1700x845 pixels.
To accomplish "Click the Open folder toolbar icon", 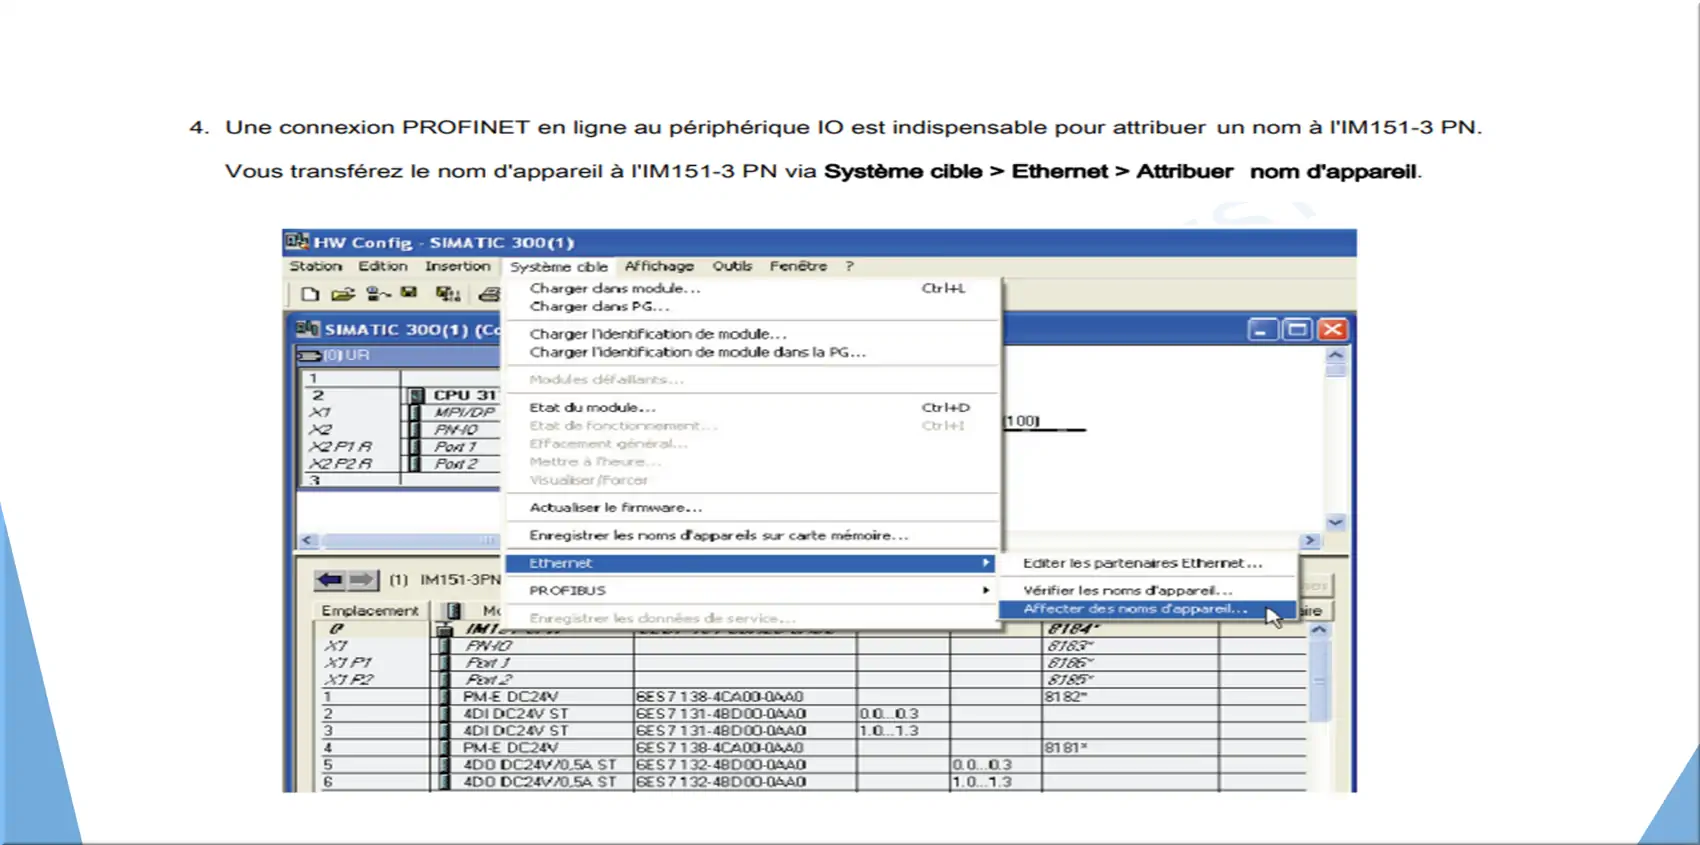I will tap(343, 294).
